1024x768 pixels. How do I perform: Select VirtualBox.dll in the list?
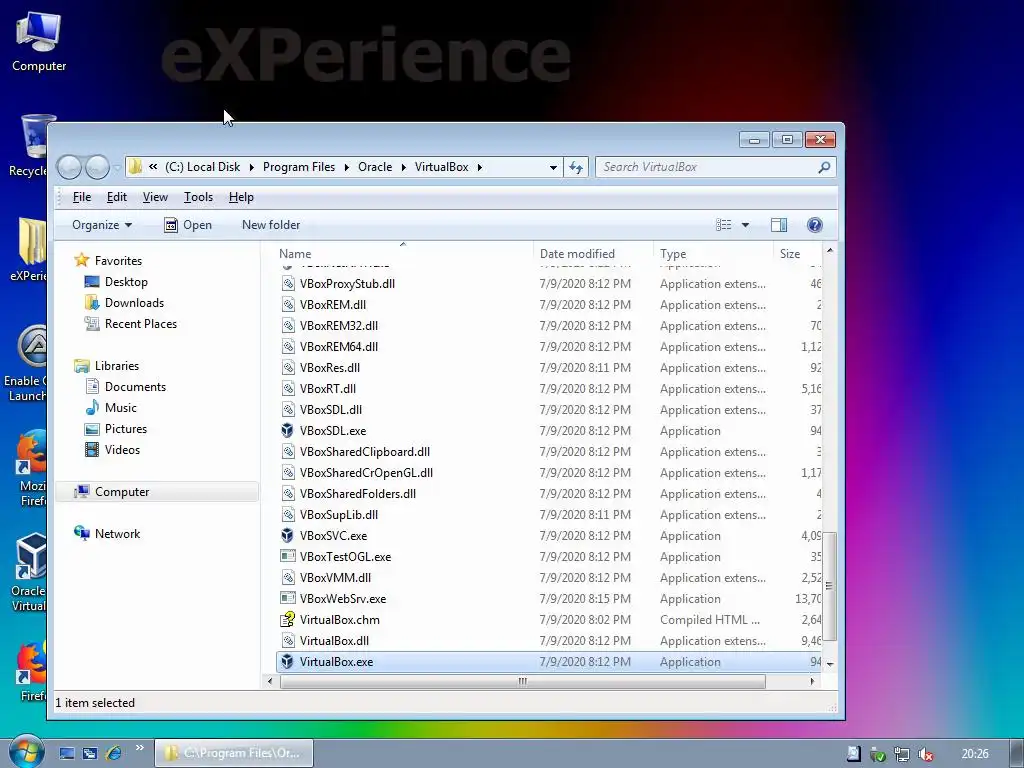point(549,641)
